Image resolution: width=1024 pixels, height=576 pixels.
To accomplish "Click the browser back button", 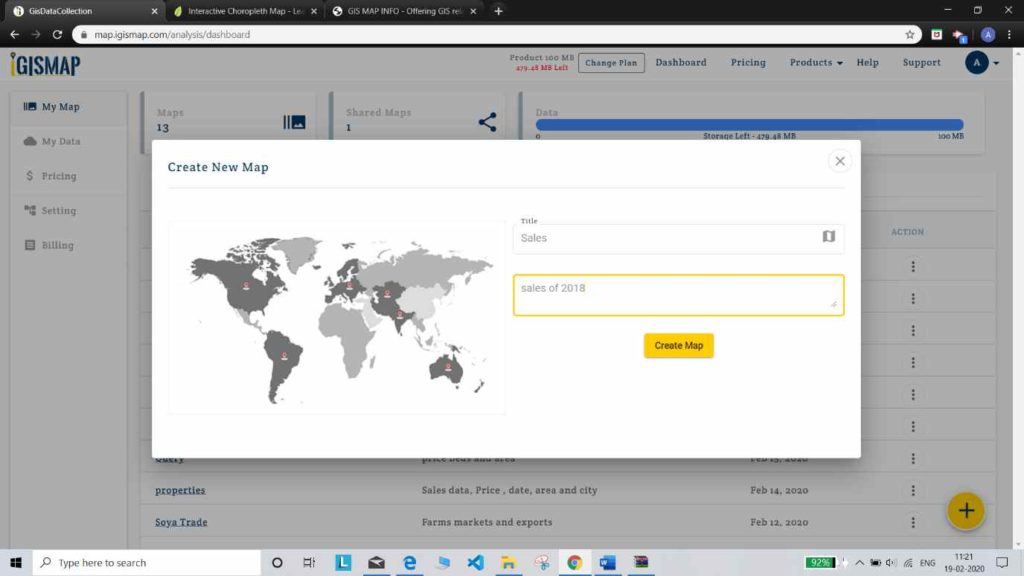I will 14,35.
